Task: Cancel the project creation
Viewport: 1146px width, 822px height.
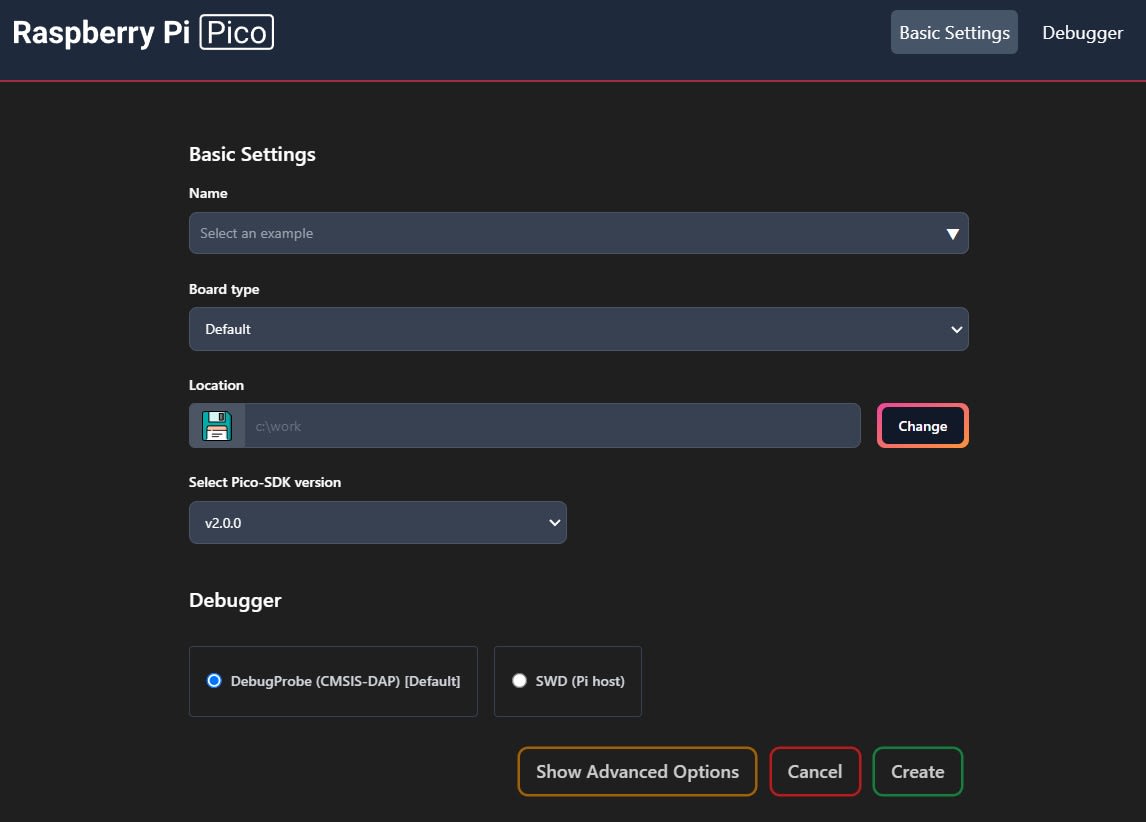Action: [815, 772]
